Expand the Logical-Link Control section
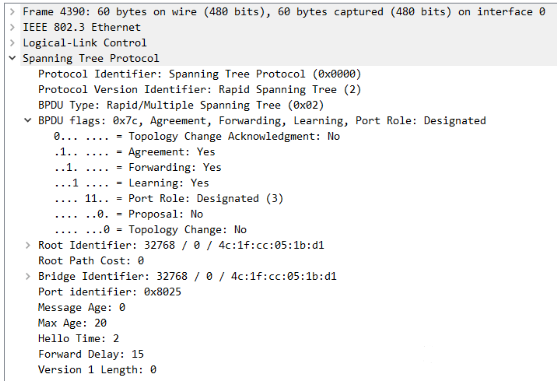This screenshot has height=389, width=560. pos(12,43)
